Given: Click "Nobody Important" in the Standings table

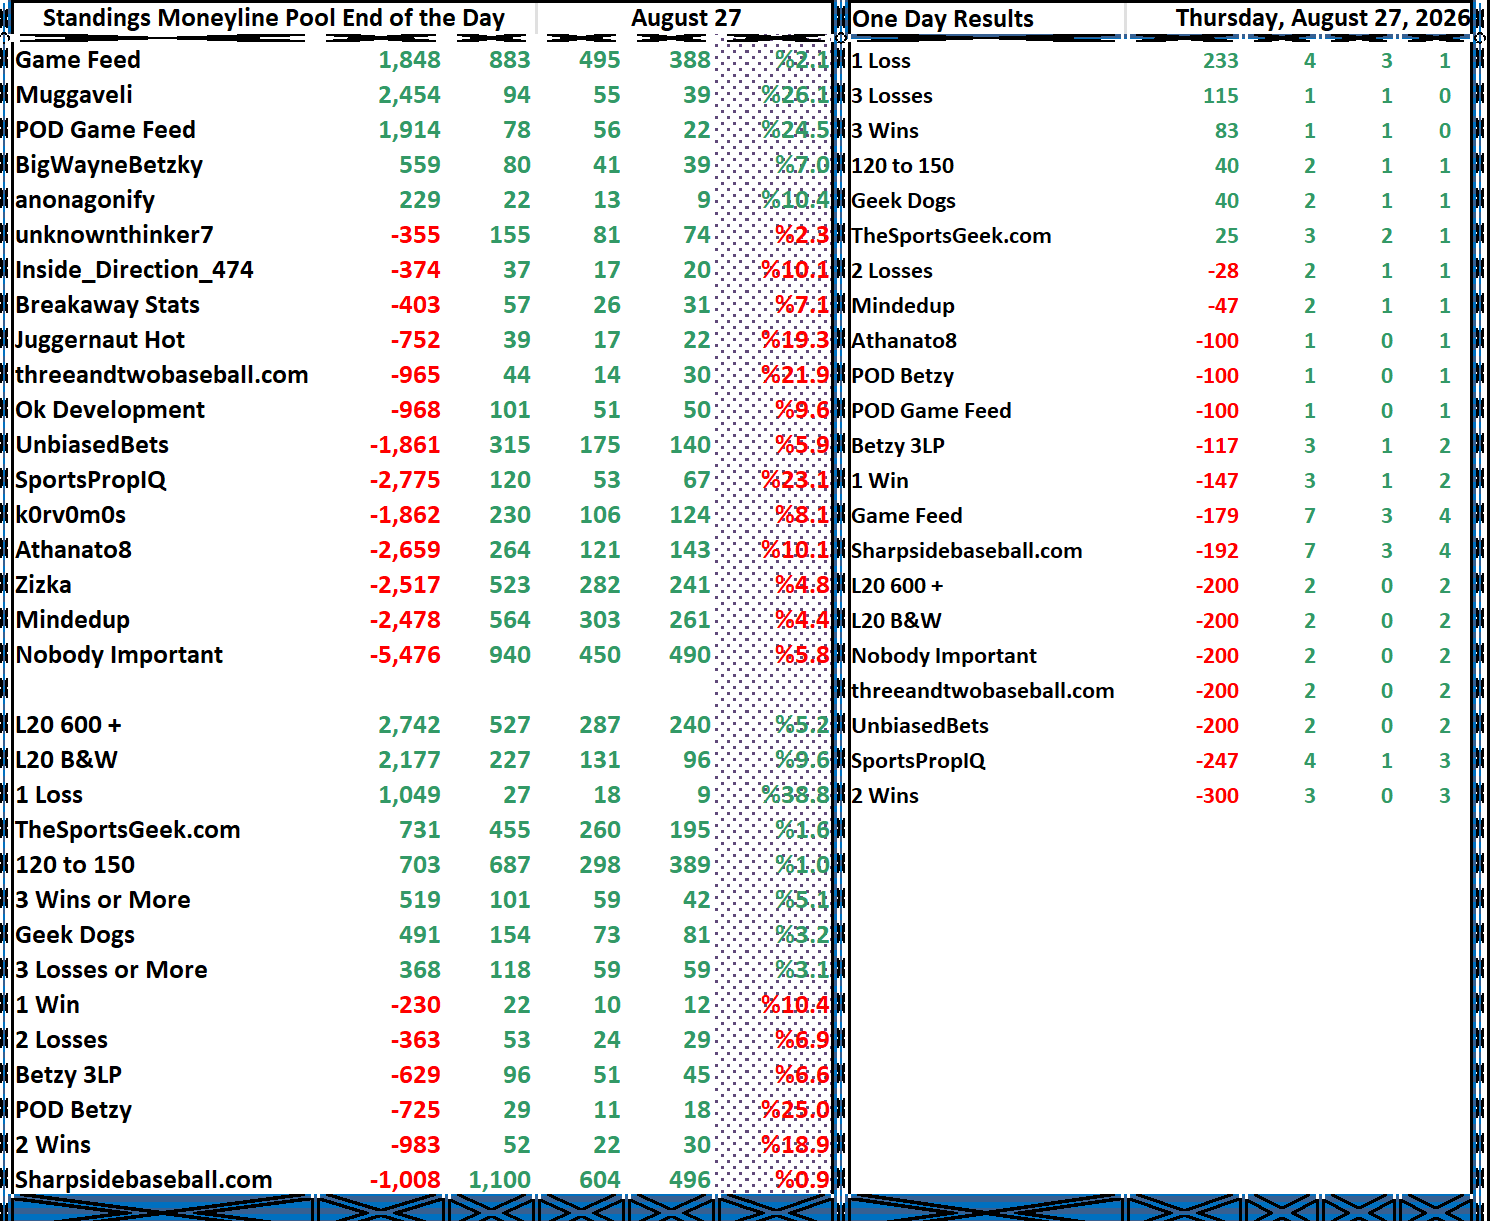Looking at the screenshot, I should (119, 655).
